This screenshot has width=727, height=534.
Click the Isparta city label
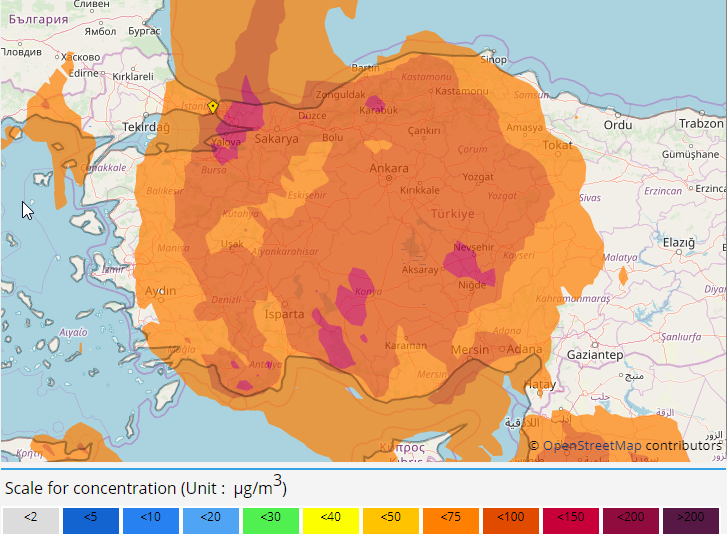click(x=284, y=314)
